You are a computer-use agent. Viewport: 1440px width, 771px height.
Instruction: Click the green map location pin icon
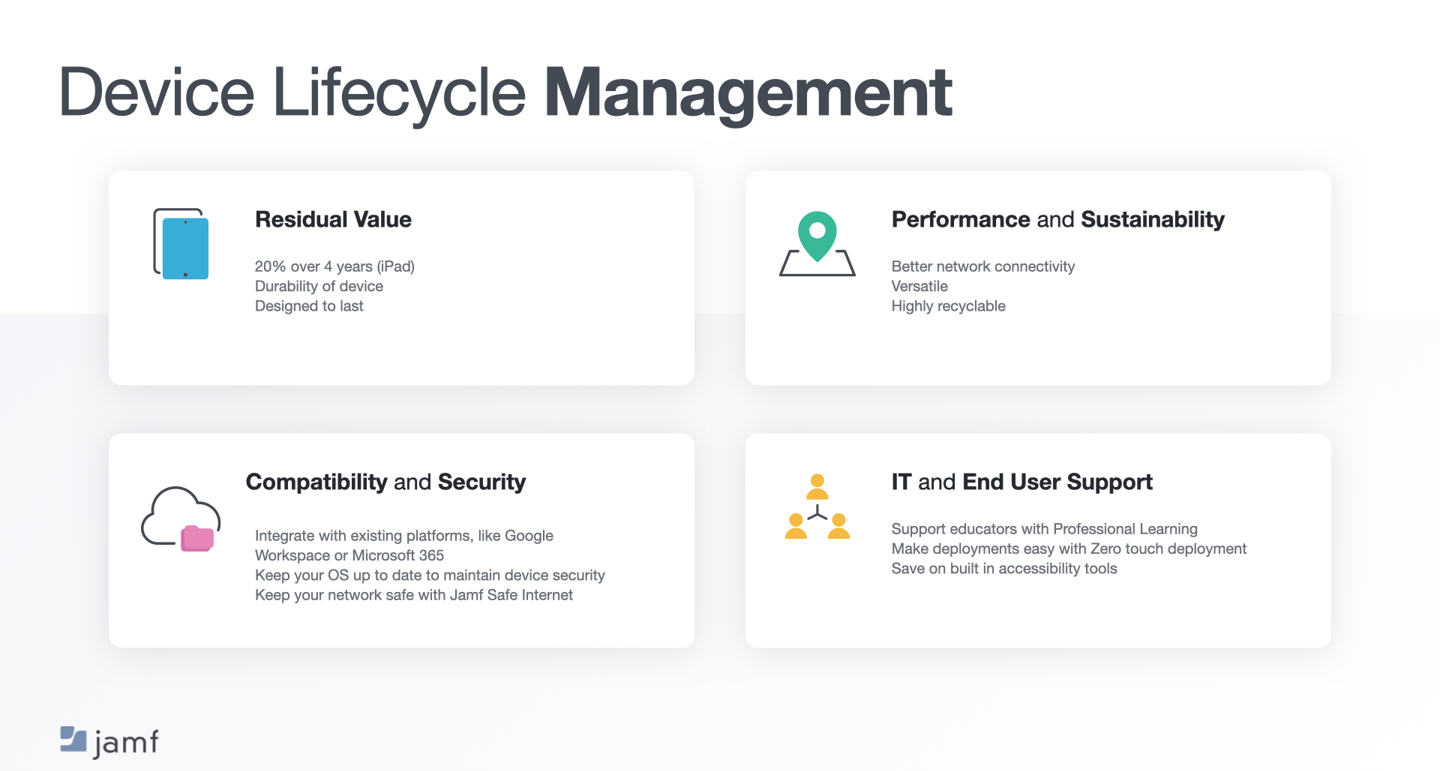817,243
